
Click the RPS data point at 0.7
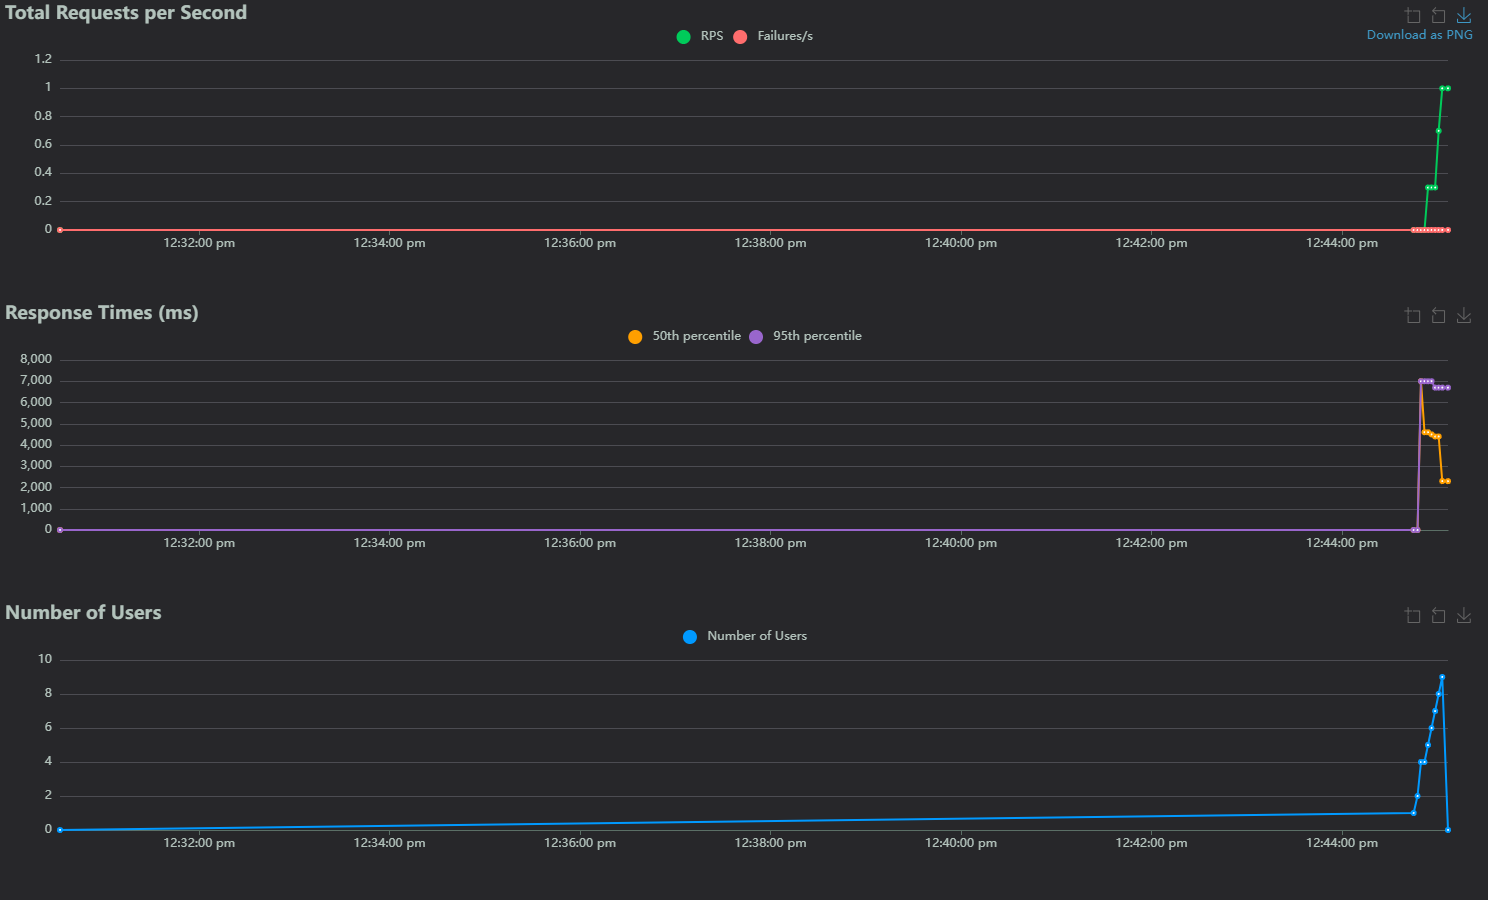tap(1438, 131)
